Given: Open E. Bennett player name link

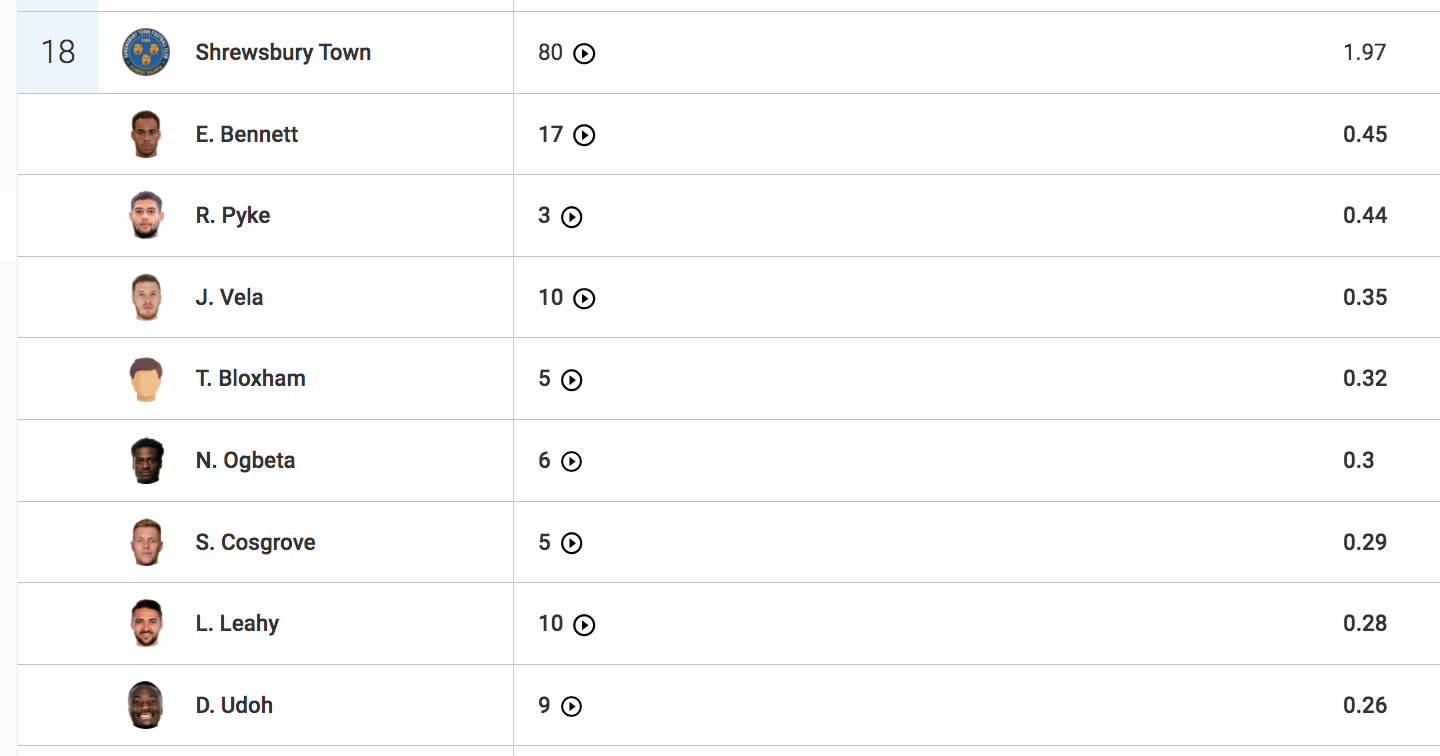Looking at the screenshot, I should (x=247, y=134).
